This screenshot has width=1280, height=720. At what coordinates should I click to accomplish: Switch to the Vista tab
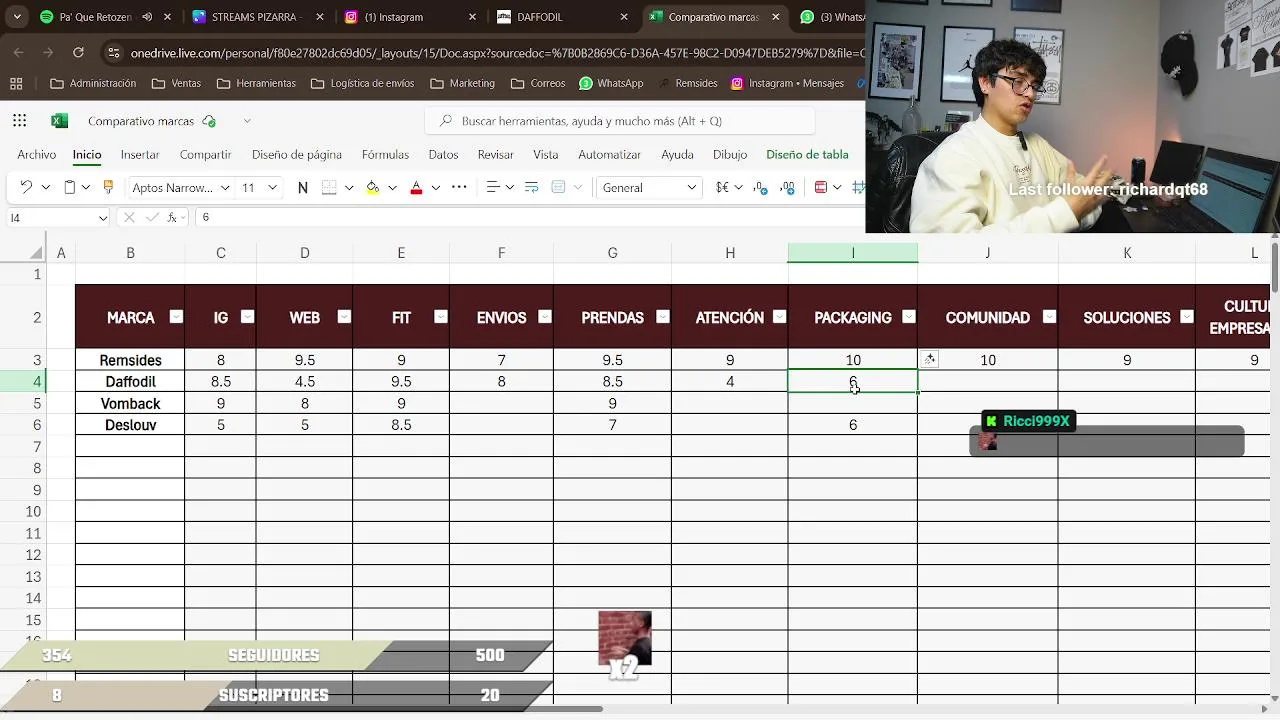coord(546,155)
